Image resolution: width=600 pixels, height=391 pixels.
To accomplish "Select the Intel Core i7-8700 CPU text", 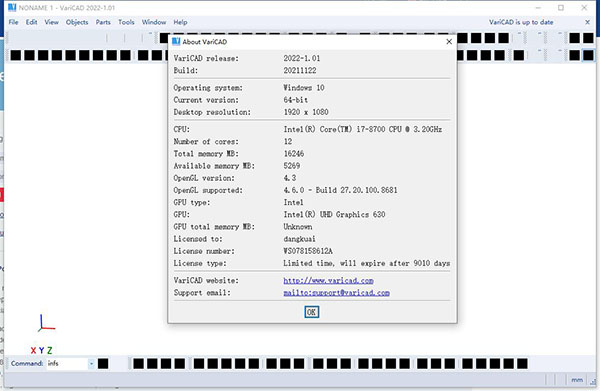I will (x=362, y=129).
